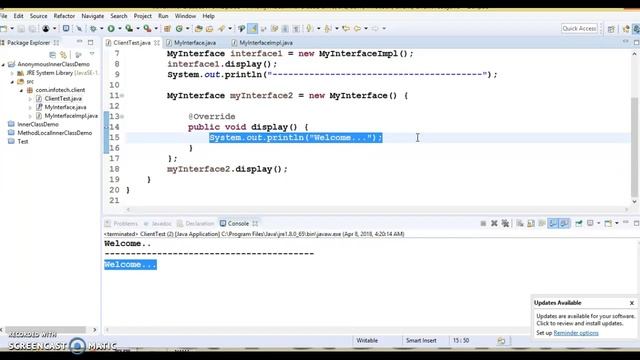Click Remove Launch X icon in console
The width and height of the screenshot is (640, 360).
click(494, 223)
